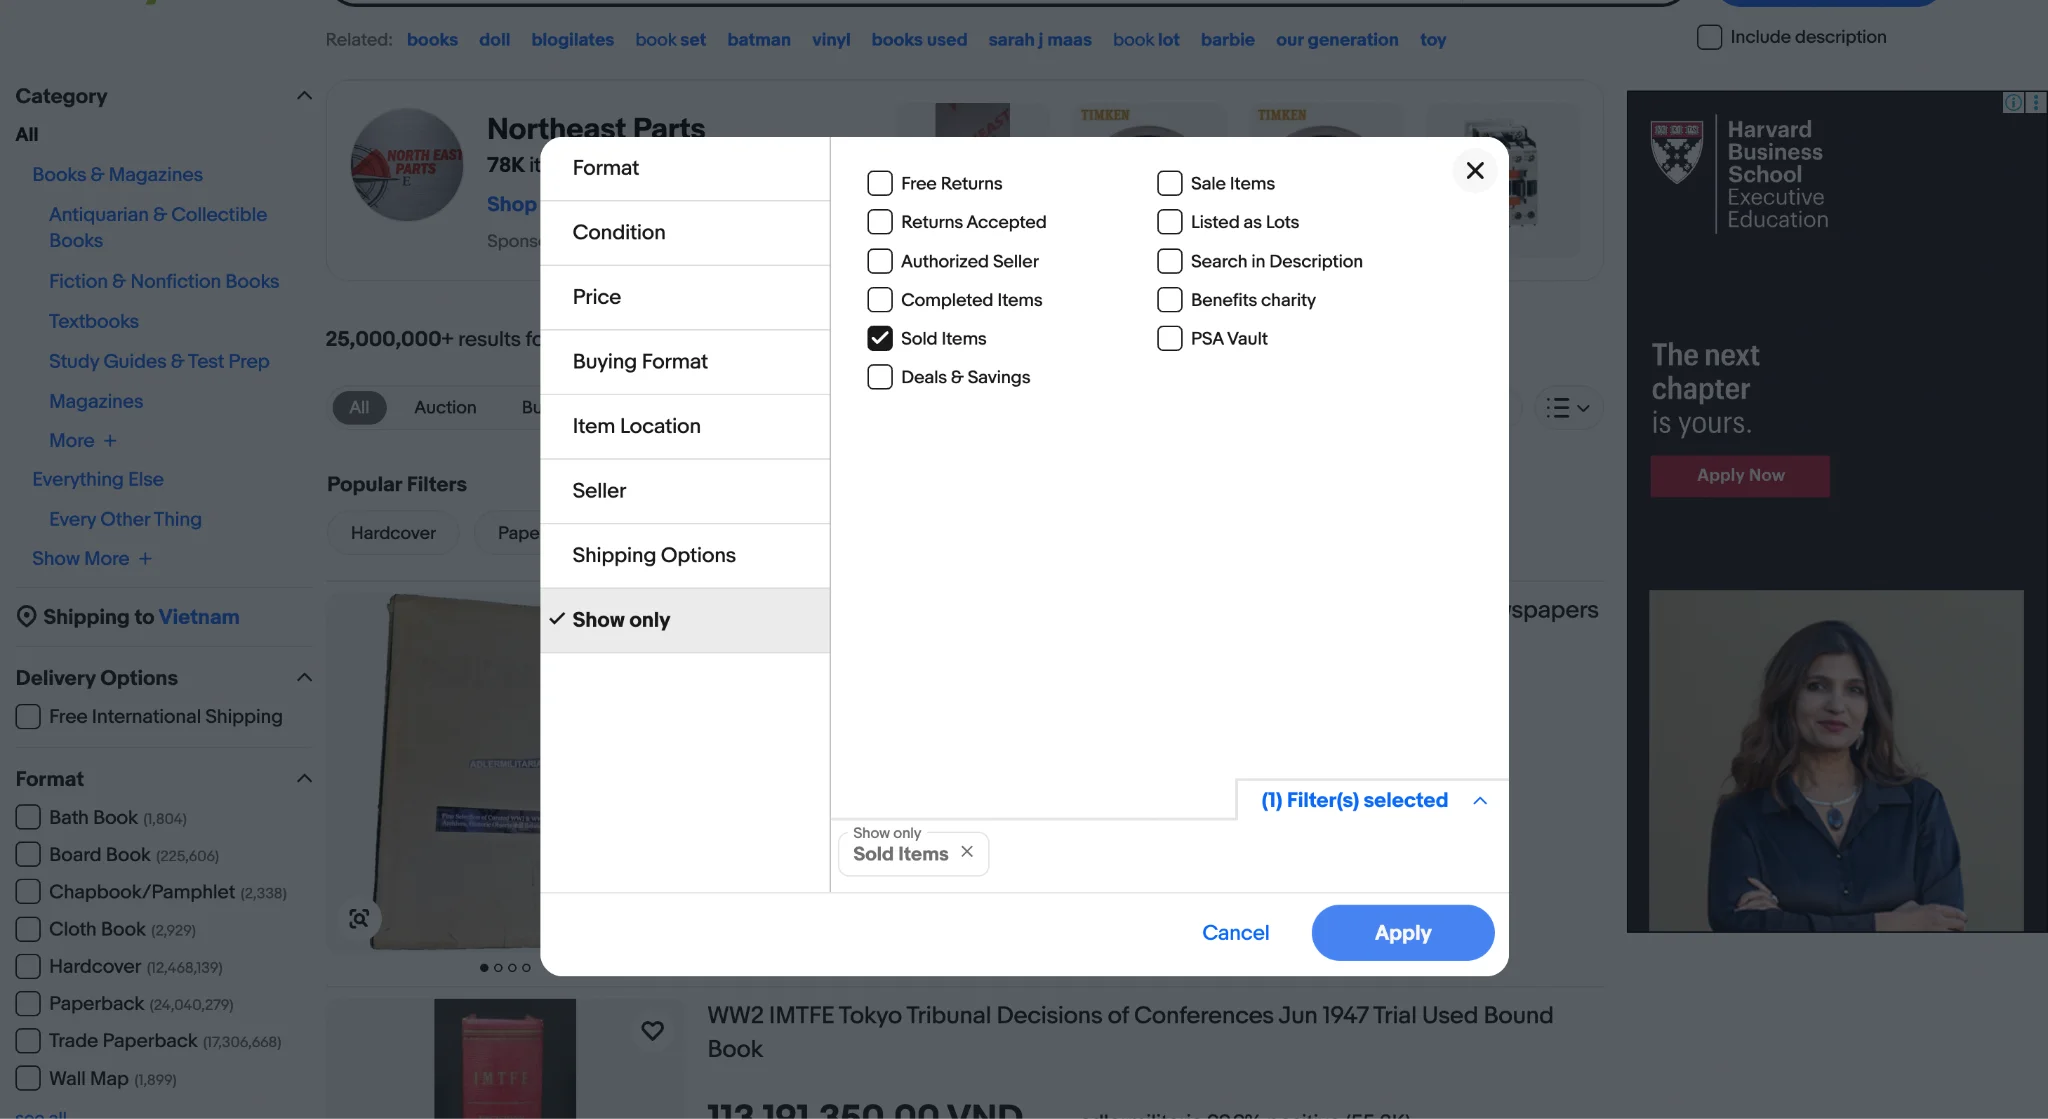Switch to Shipping Options tab
The image size is (2048, 1119).
[x=685, y=556]
